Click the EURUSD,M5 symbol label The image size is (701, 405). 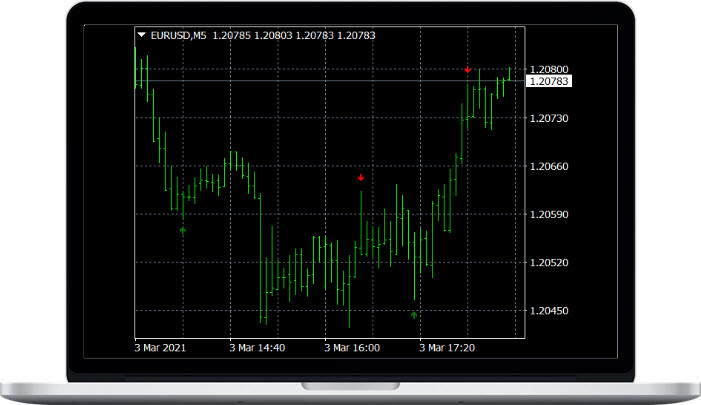(x=178, y=35)
